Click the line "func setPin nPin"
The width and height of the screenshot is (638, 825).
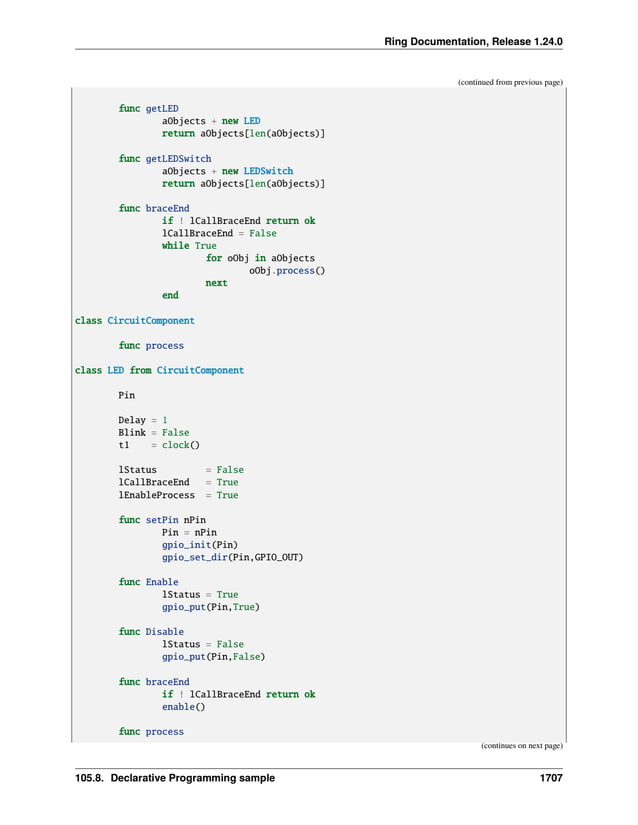[x=162, y=520]
